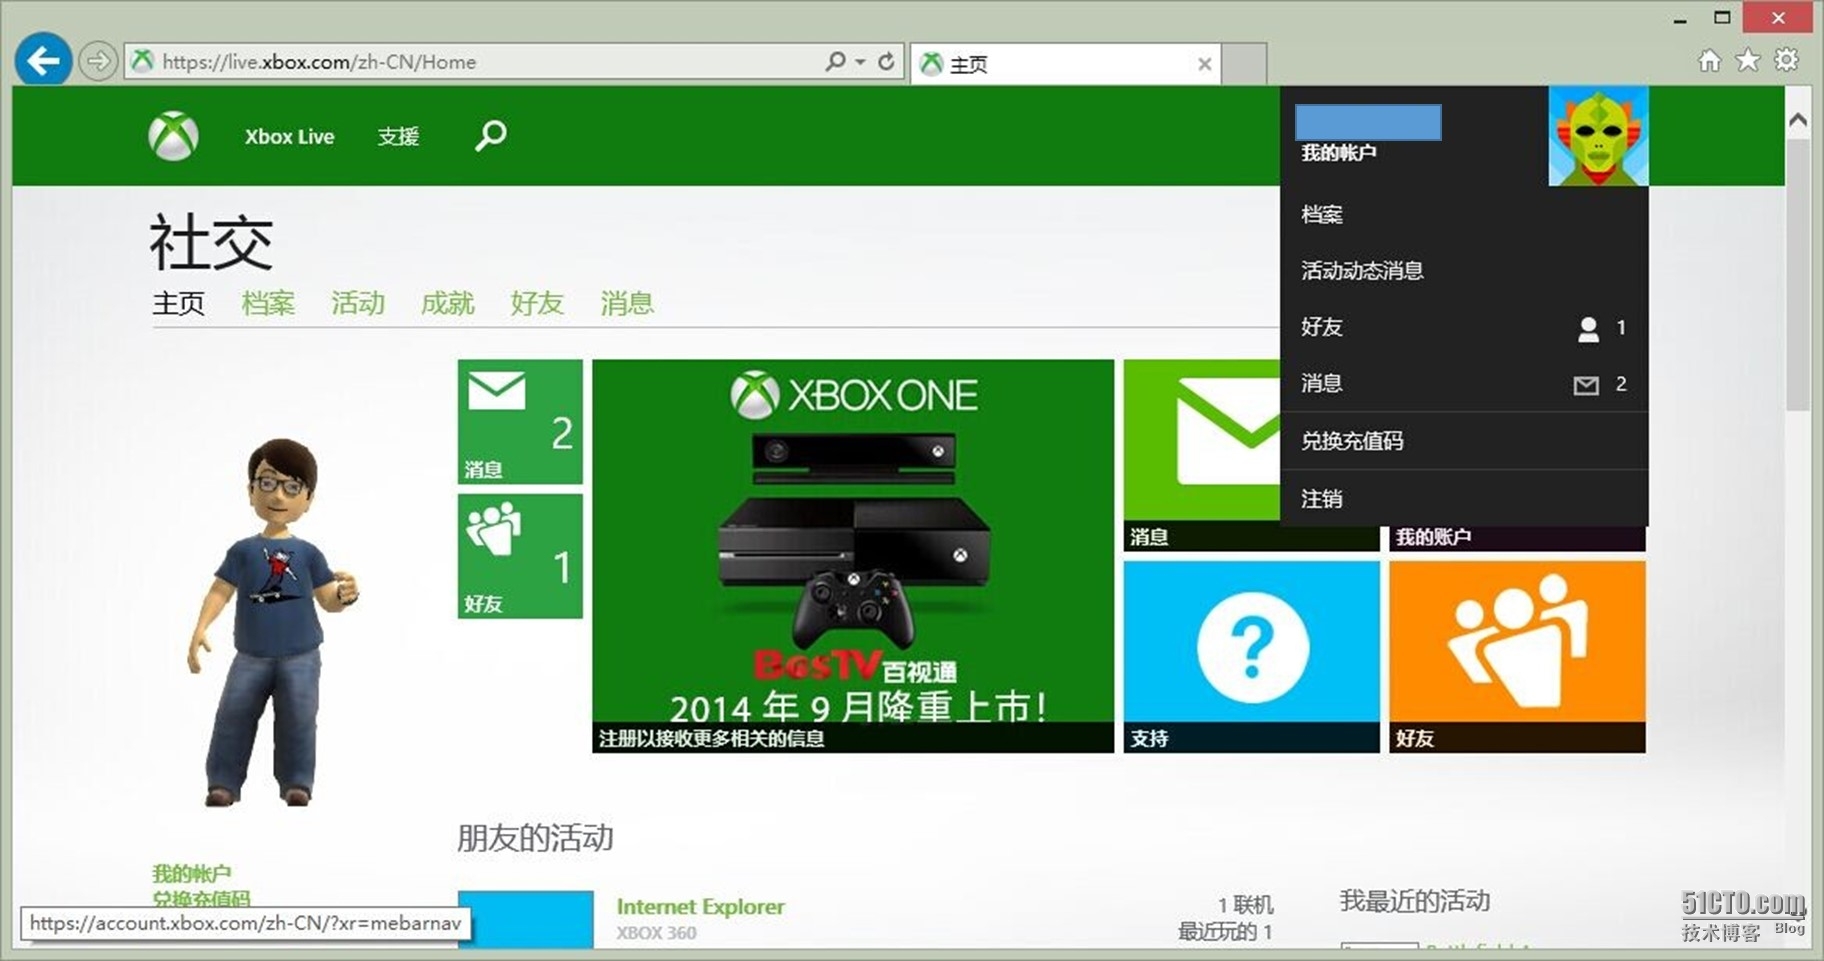
Task: Click the browser forward arrow button
Action: point(97,61)
